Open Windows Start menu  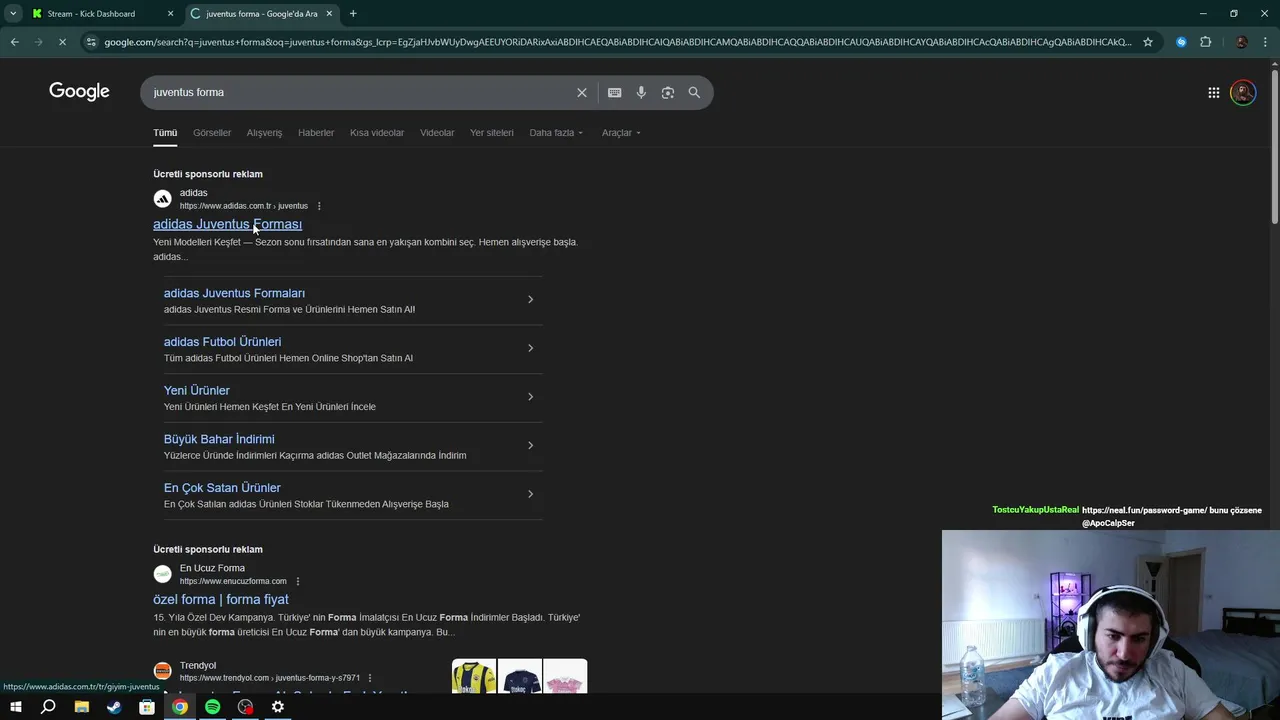pyautogui.click(x=15, y=707)
